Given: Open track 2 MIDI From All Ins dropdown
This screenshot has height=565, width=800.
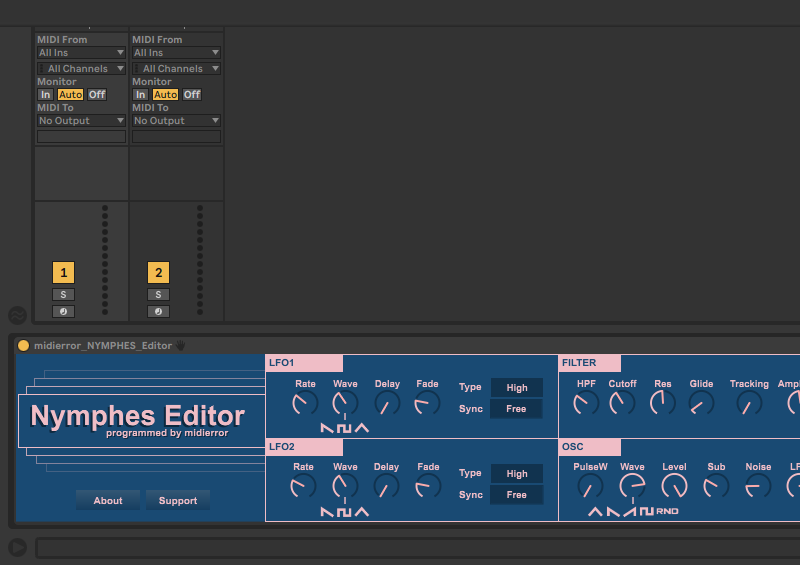Looking at the screenshot, I should 177,53.
